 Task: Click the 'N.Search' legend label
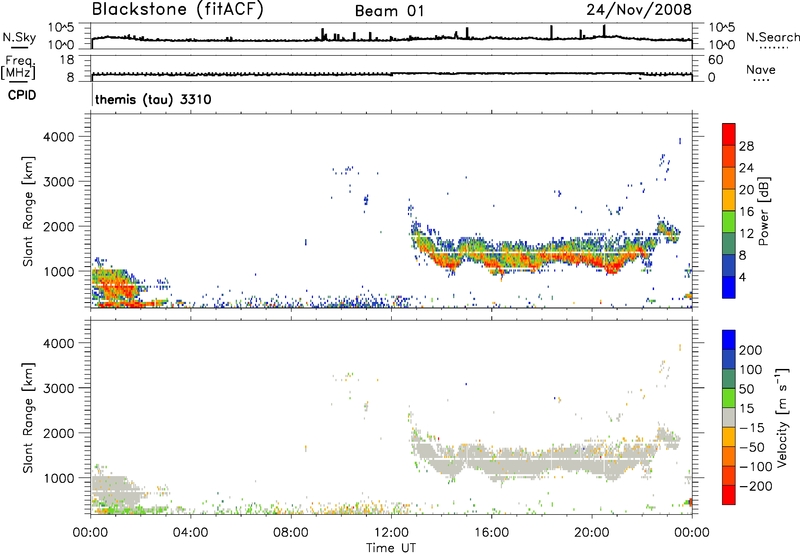tap(772, 37)
